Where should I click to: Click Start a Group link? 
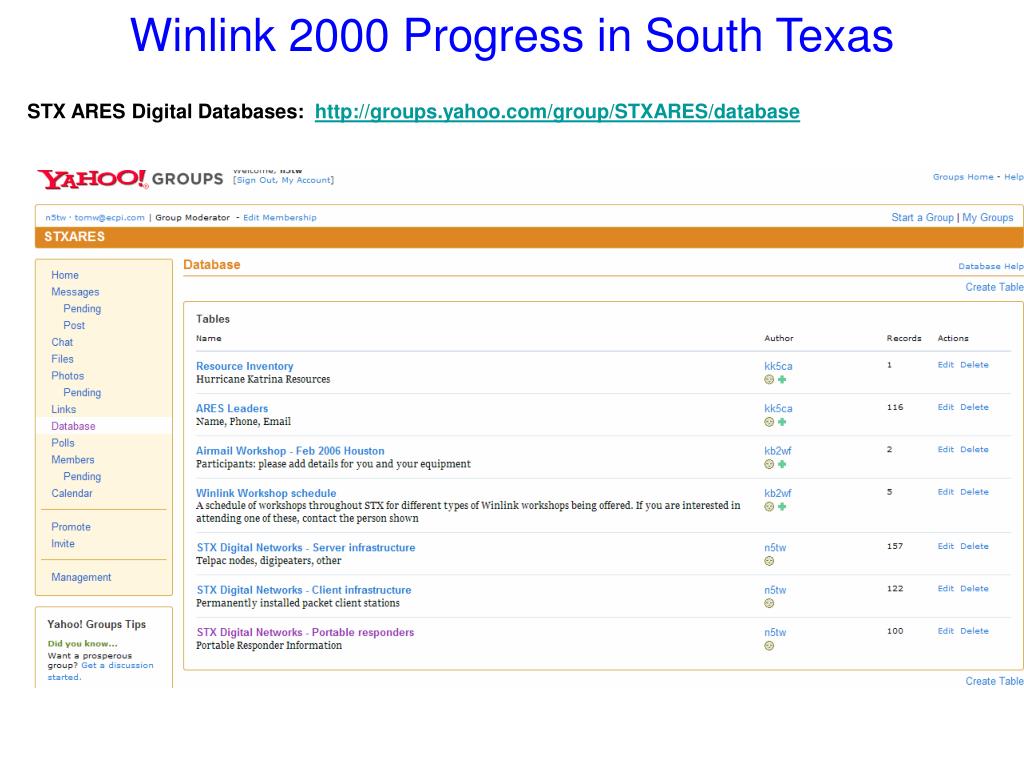tap(922, 217)
